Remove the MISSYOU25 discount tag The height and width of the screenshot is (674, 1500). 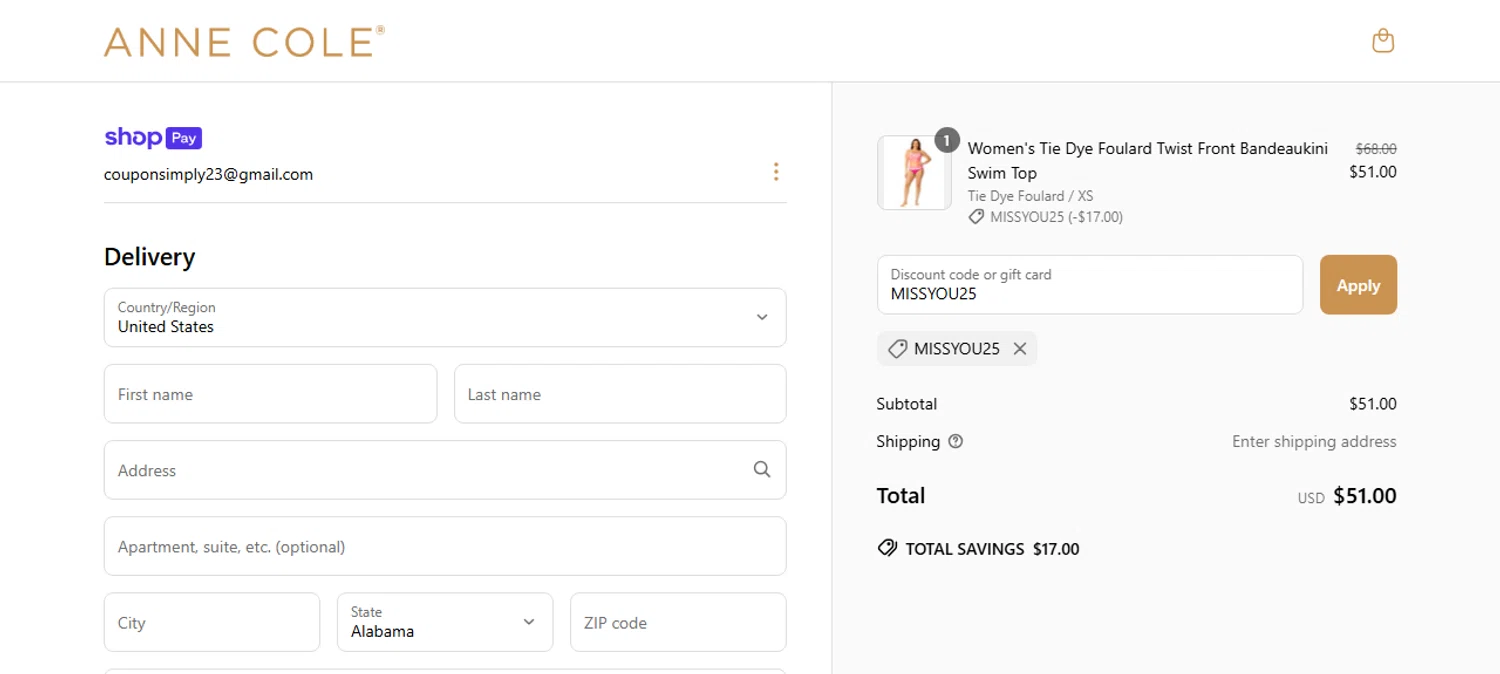pyautogui.click(x=1020, y=349)
